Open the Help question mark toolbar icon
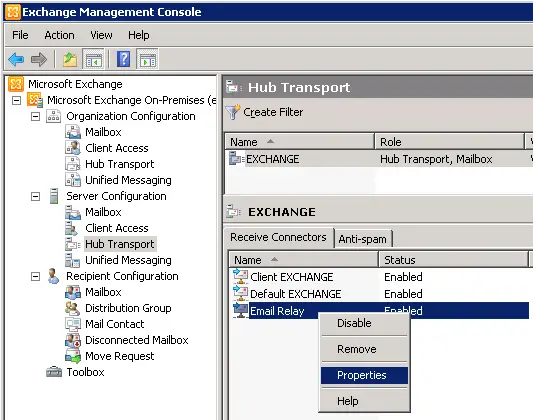533x420 pixels. click(x=123, y=59)
